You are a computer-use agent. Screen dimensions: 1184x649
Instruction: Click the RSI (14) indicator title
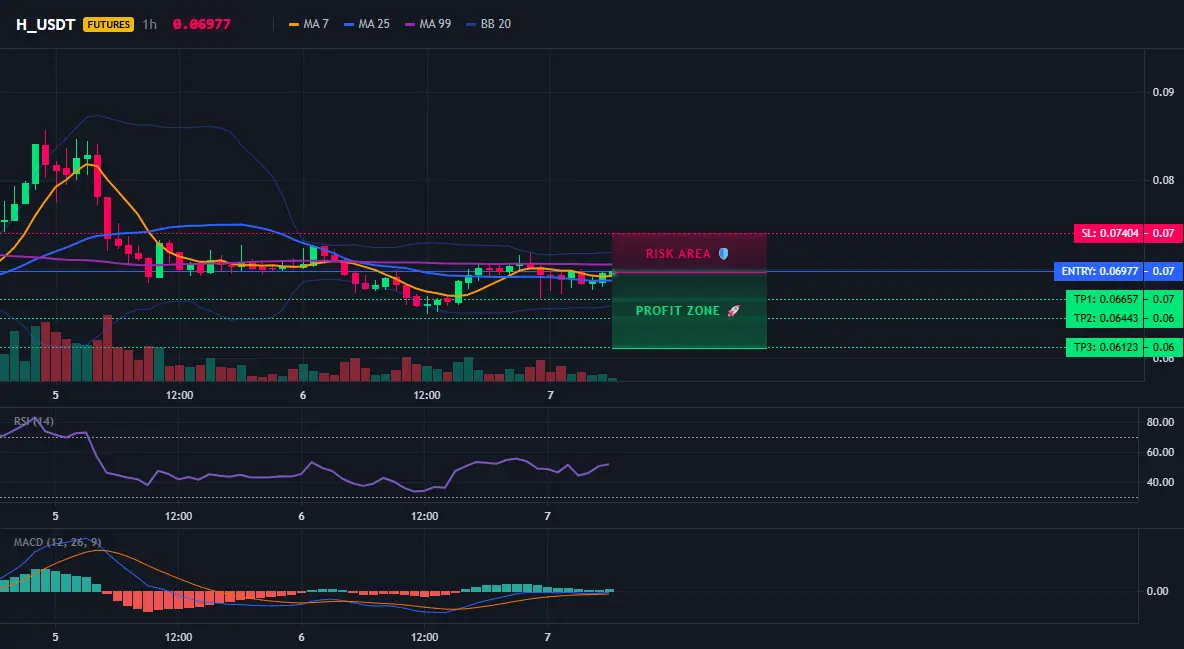[34, 421]
